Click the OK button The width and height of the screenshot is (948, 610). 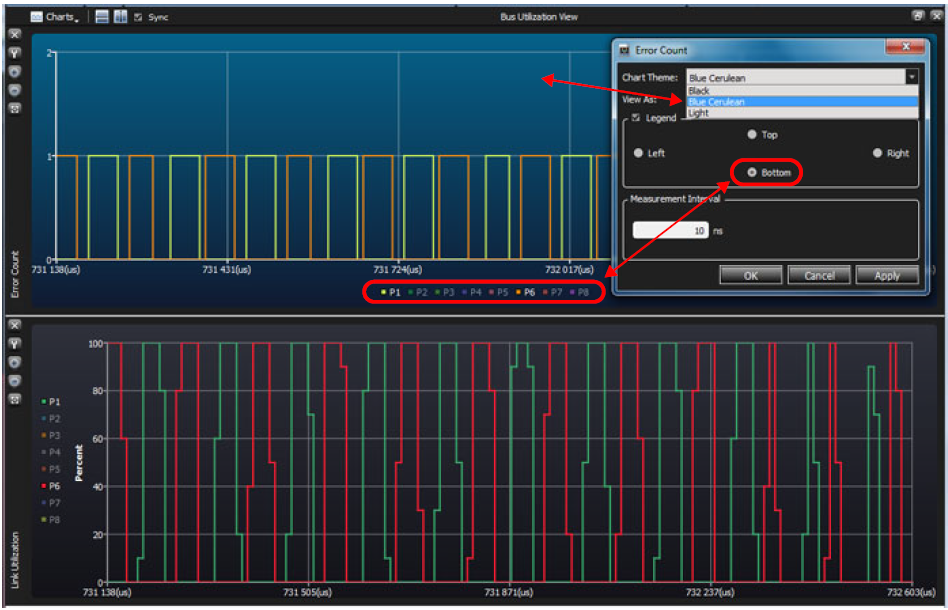pyautogui.click(x=750, y=276)
